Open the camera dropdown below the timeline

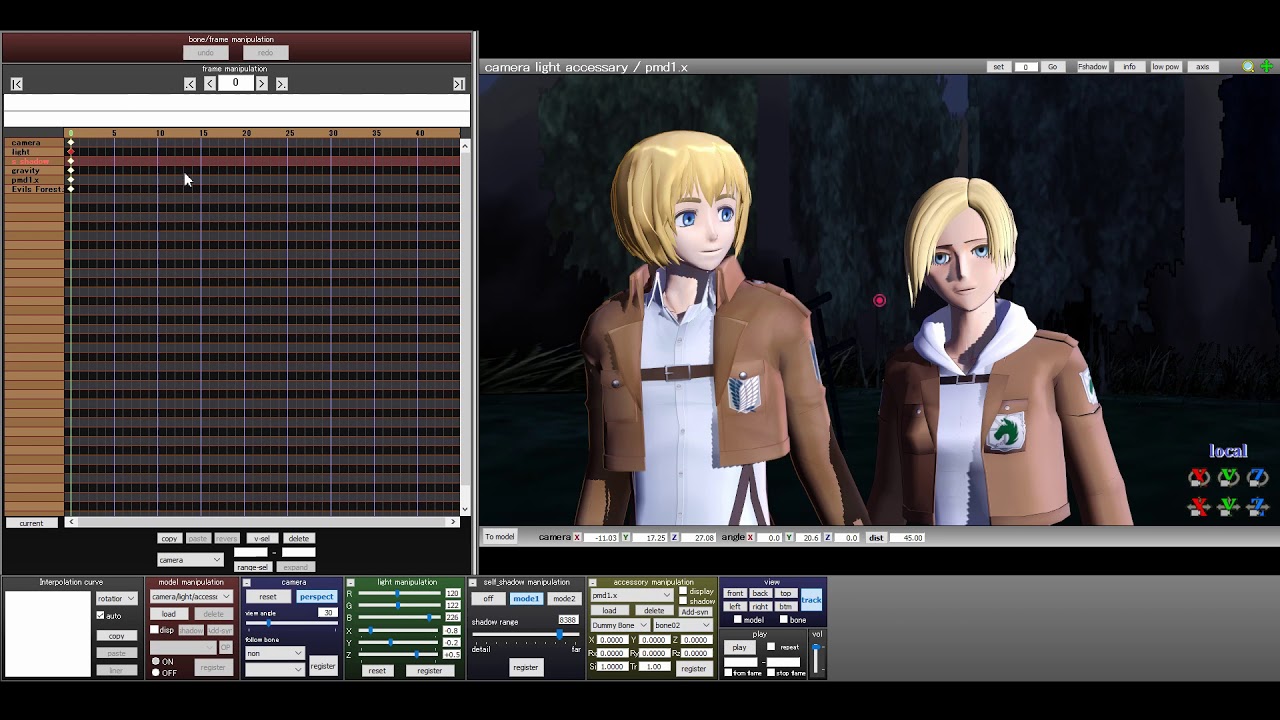point(190,560)
